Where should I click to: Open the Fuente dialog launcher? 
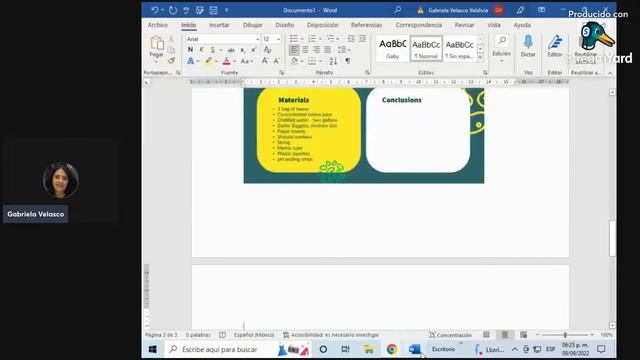coord(282,73)
